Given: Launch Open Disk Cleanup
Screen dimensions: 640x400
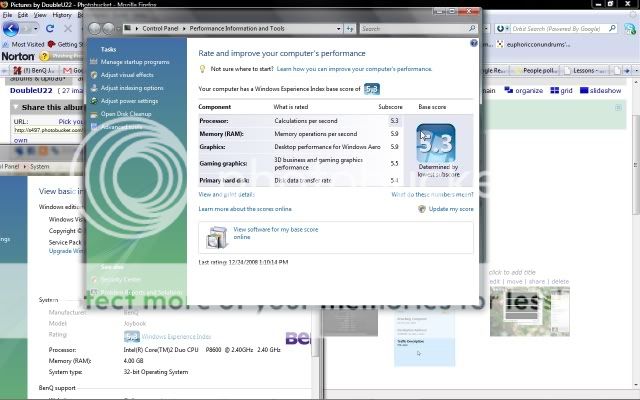Looking at the screenshot, I should click(x=127, y=114).
